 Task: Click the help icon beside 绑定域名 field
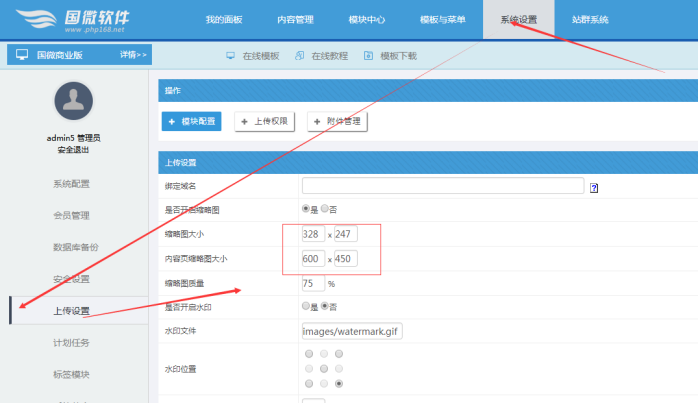tap(594, 187)
